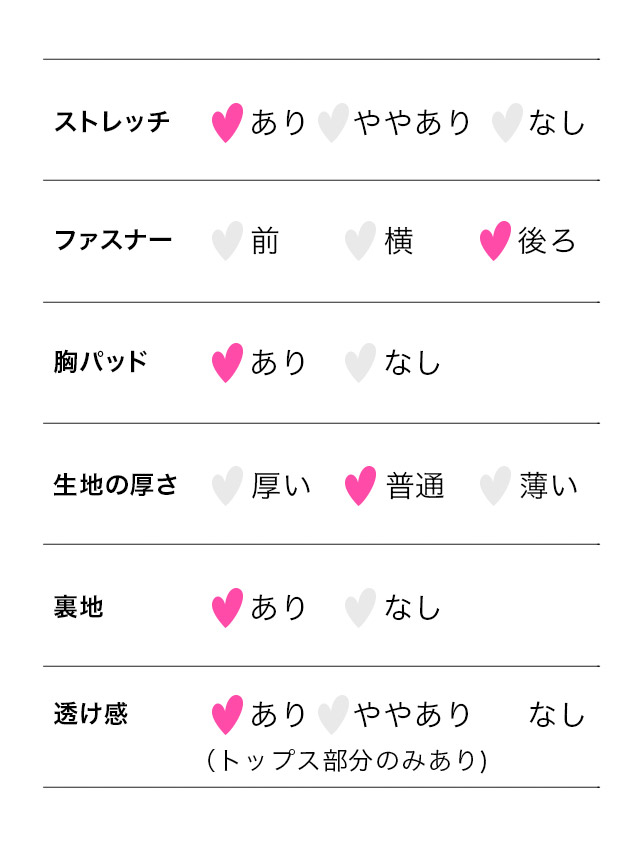Click pink heart for ファスナー 後ろ
Image resolution: width=640 pixels, height=854 pixels.
pos(495,241)
